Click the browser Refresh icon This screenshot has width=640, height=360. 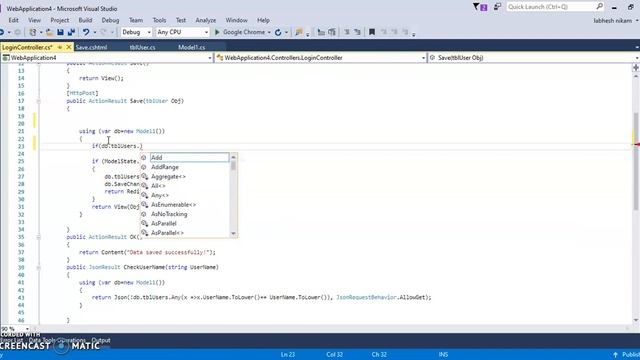click(x=278, y=32)
